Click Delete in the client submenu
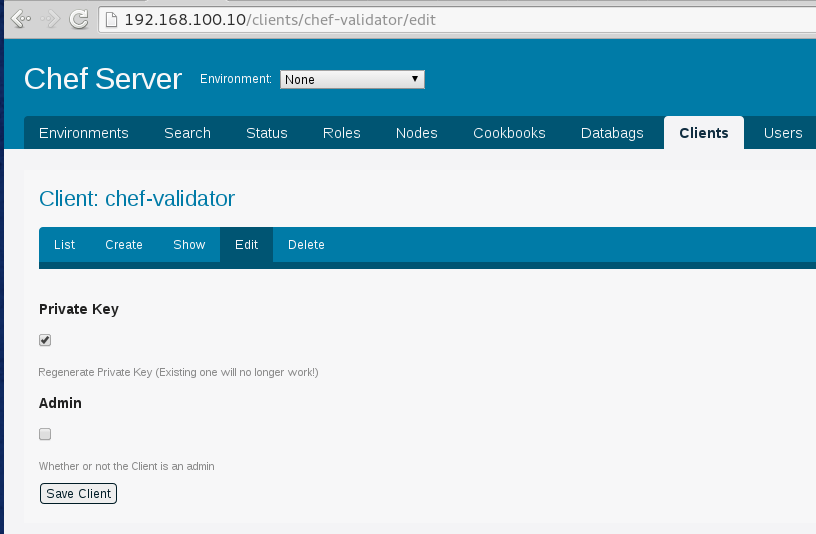This screenshot has height=534, width=816. [x=306, y=245]
